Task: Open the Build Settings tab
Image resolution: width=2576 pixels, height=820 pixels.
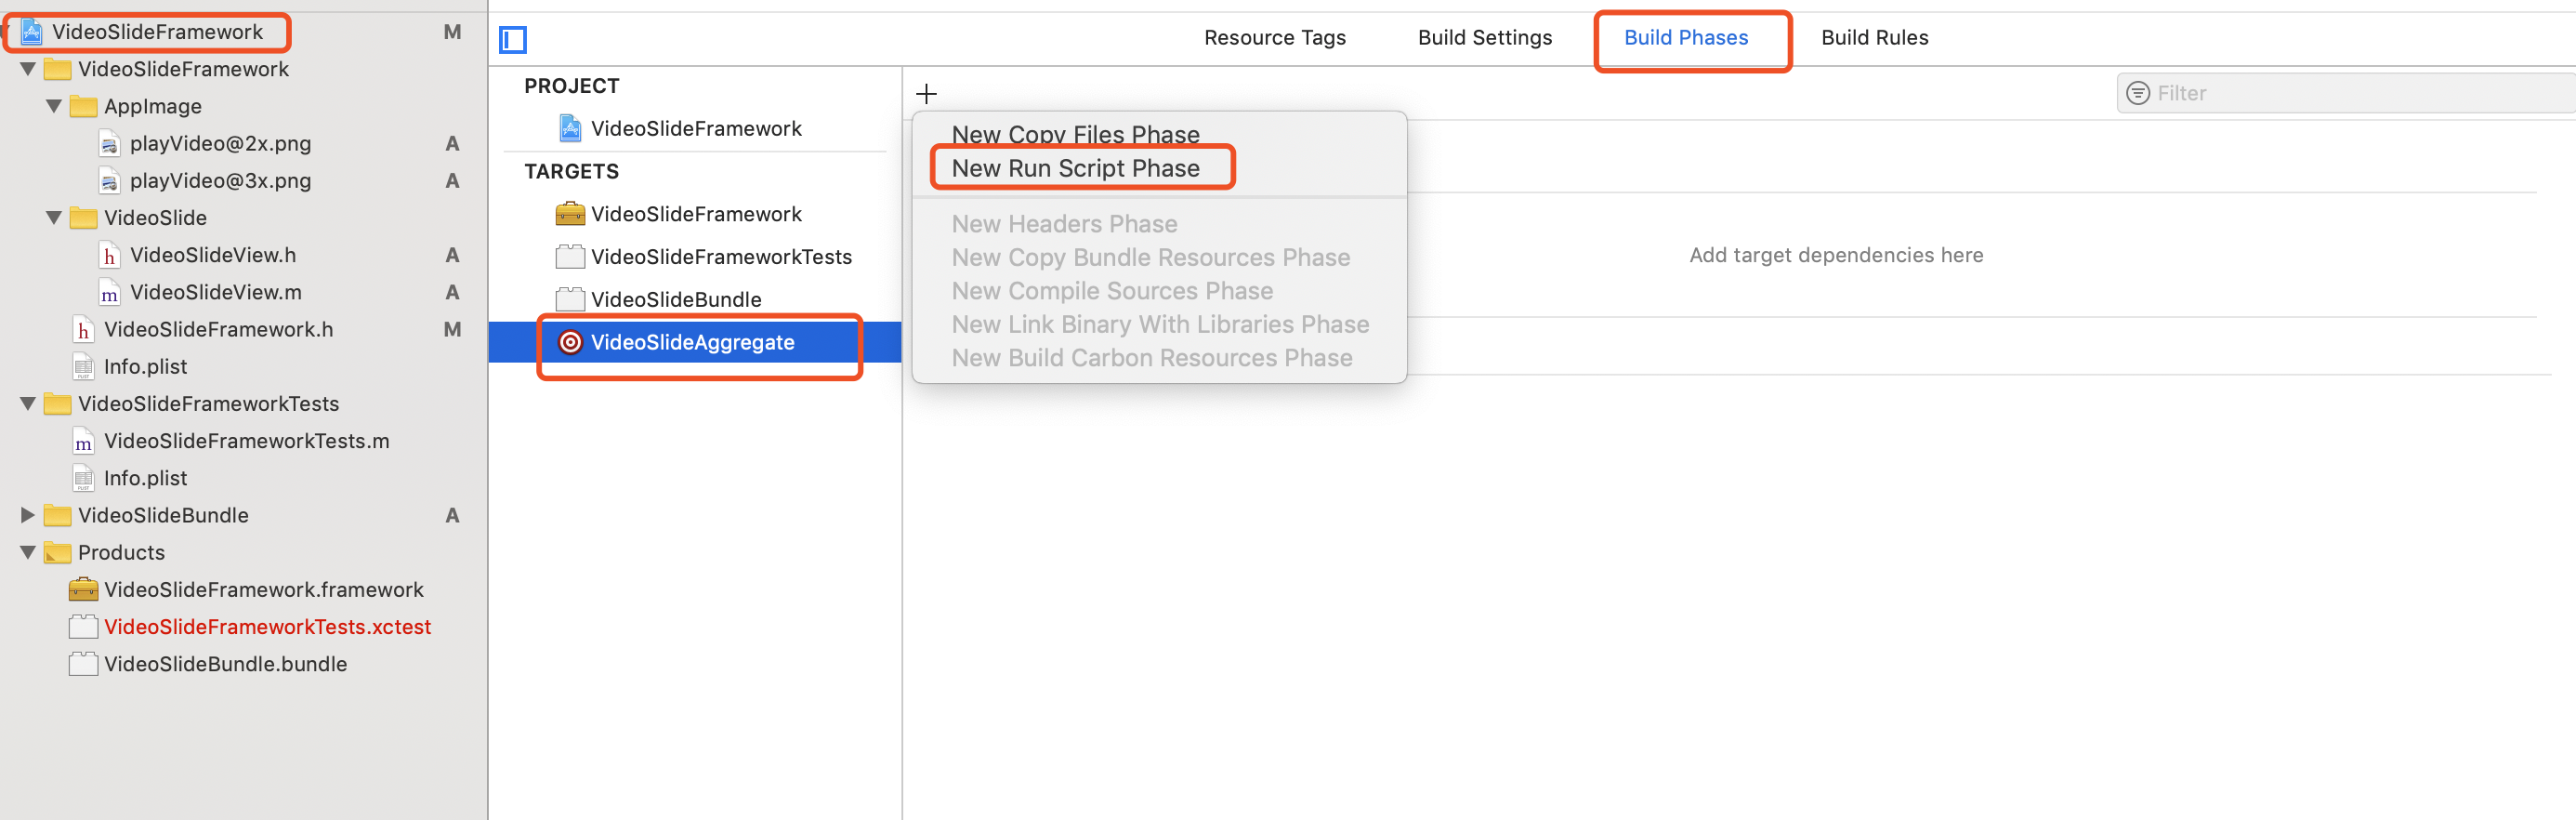Action: pyautogui.click(x=1485, y=38)
